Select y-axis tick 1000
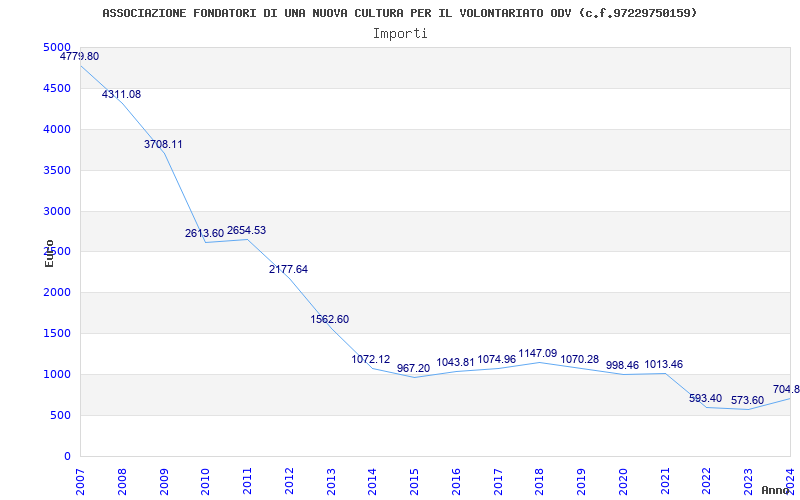The width and height of the screenshot is (800, 500). click(57, 374)
